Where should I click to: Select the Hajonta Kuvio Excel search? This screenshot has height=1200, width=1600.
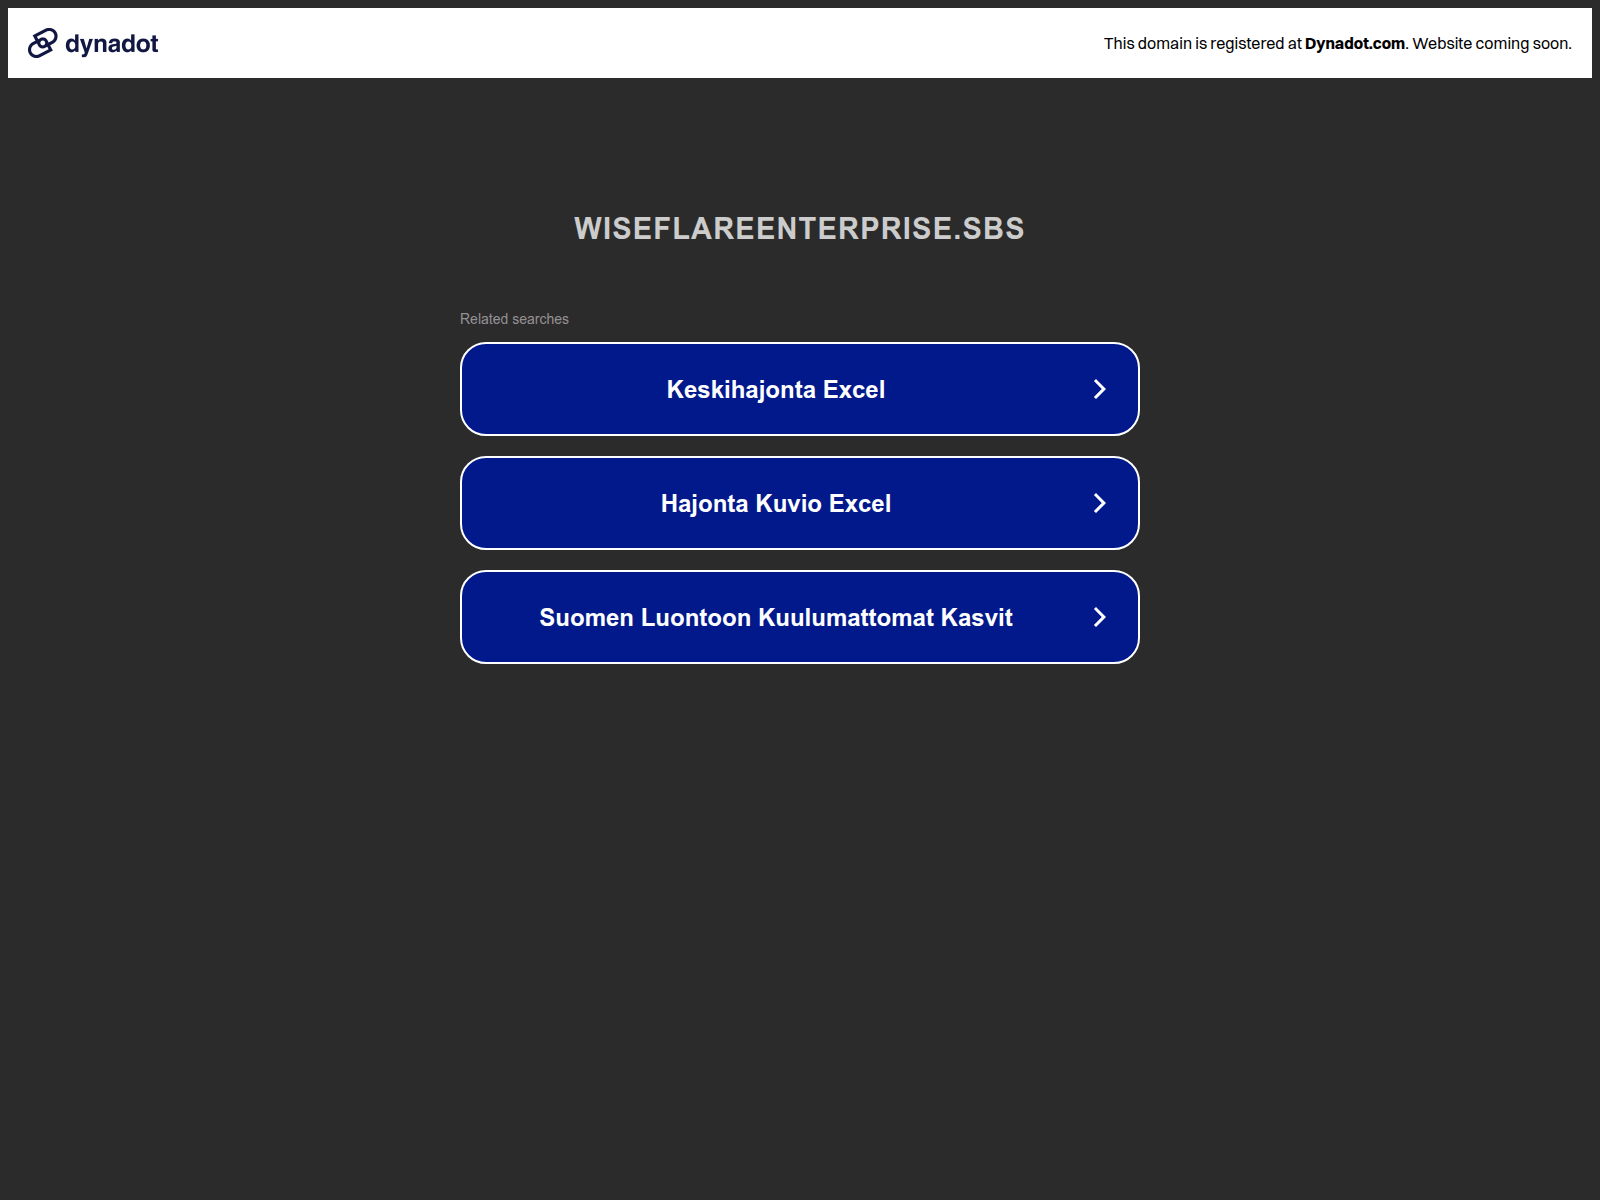800,503
